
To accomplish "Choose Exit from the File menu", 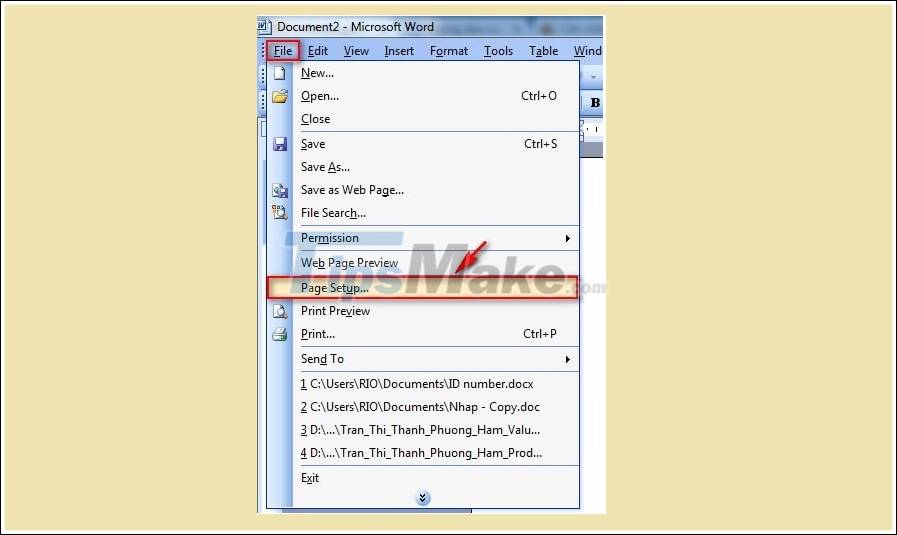I will [423, 478].
